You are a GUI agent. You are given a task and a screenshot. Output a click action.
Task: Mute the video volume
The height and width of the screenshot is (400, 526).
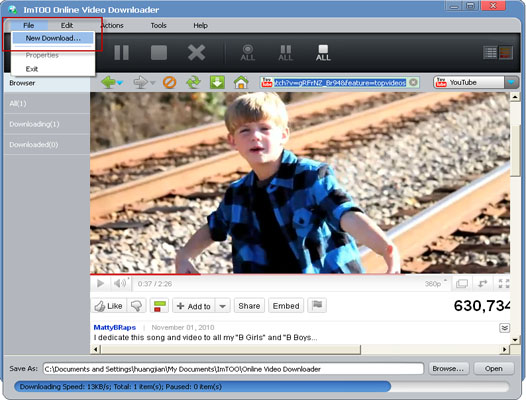tap(120, 284)
